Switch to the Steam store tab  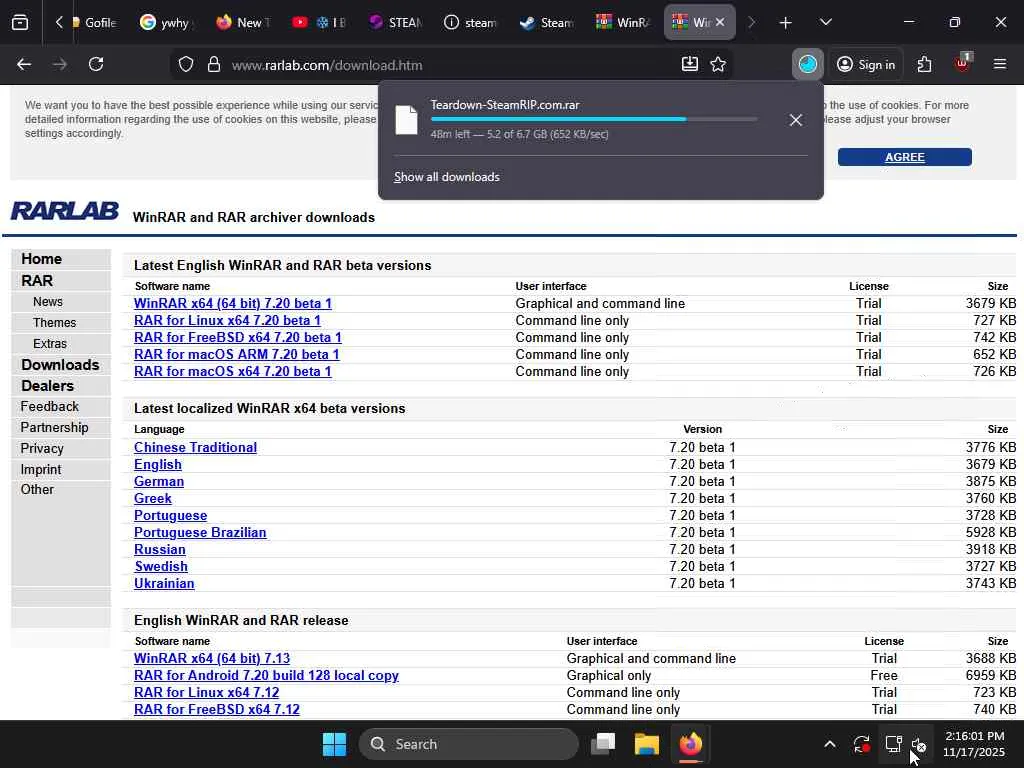pyautogui.click(x=547, y=23)
